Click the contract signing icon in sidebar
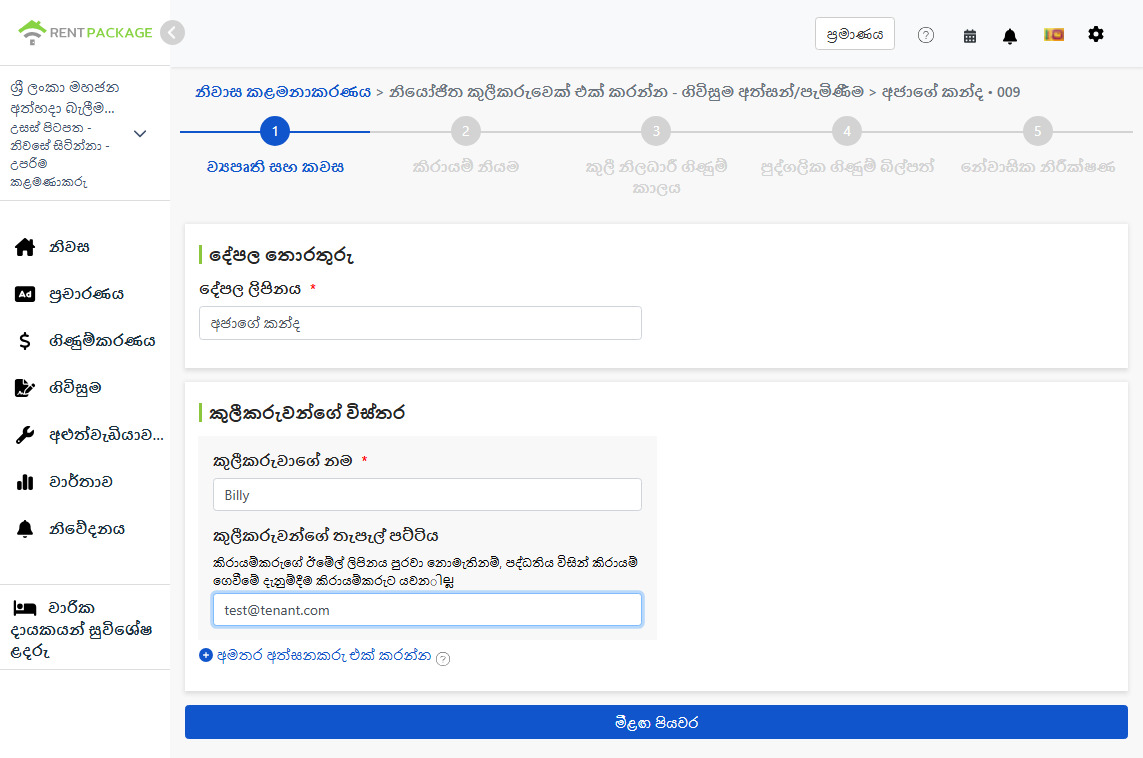The image size is (1143, 758). 25,388
